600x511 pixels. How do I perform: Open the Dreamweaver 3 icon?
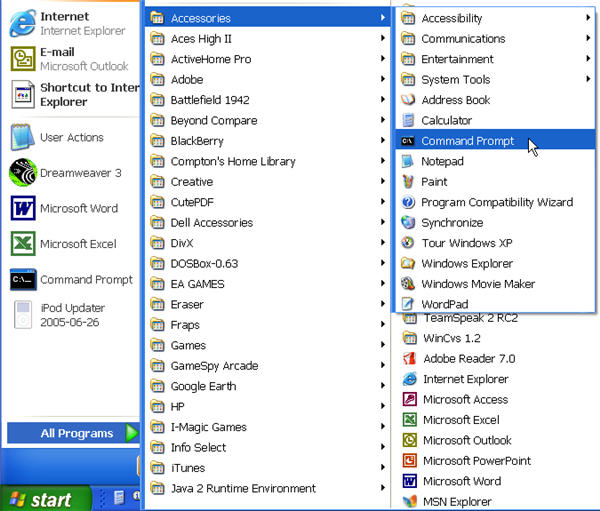click(x=23, y=173)
